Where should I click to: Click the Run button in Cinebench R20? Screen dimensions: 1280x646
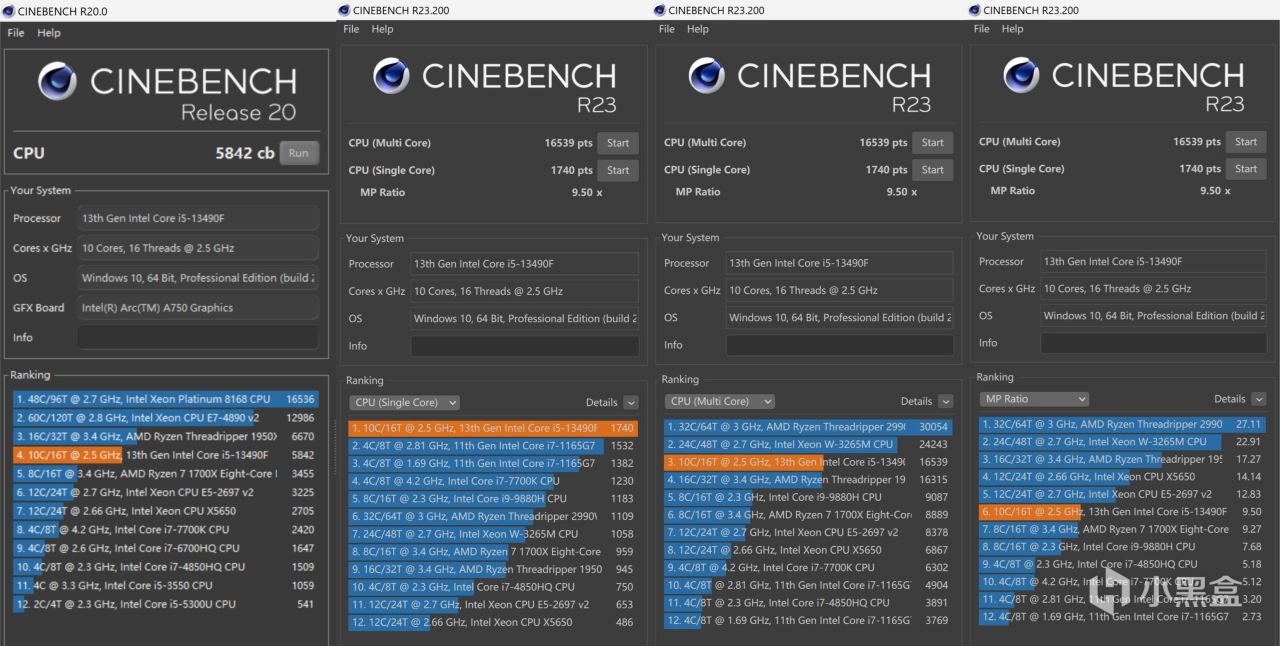point(299,153)
